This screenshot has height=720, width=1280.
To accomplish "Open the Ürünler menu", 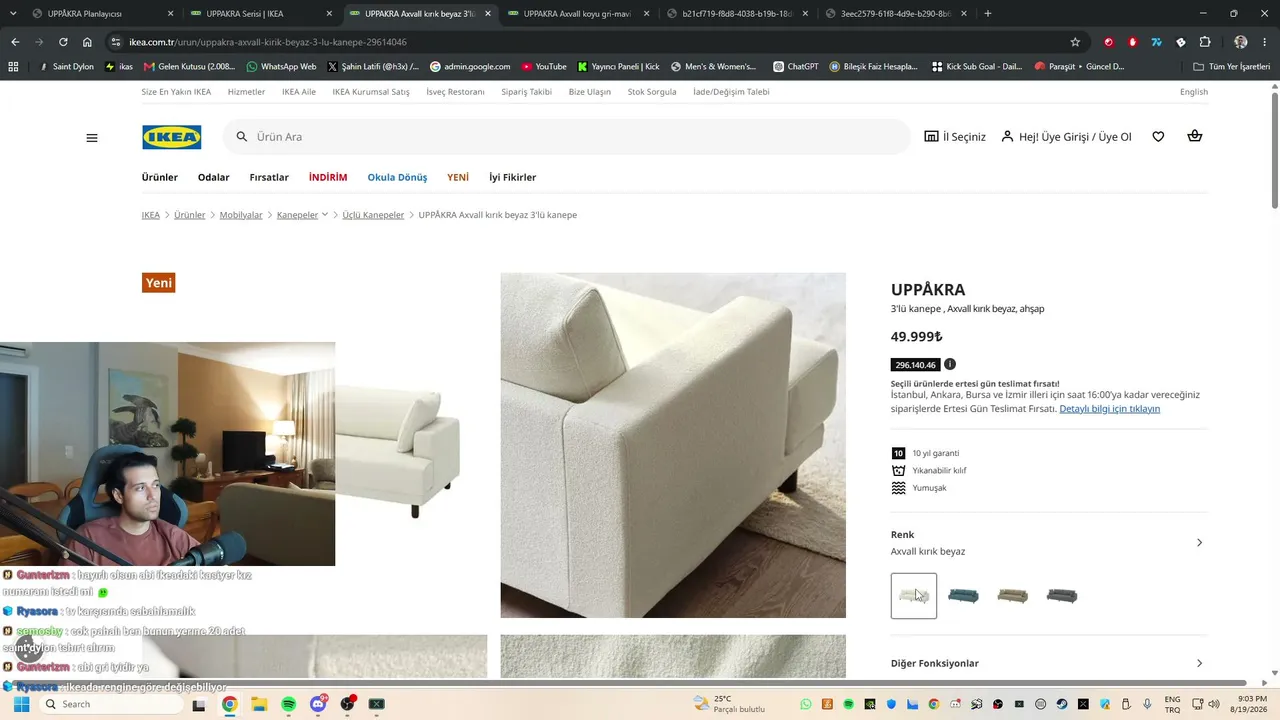I will [160, 177].
